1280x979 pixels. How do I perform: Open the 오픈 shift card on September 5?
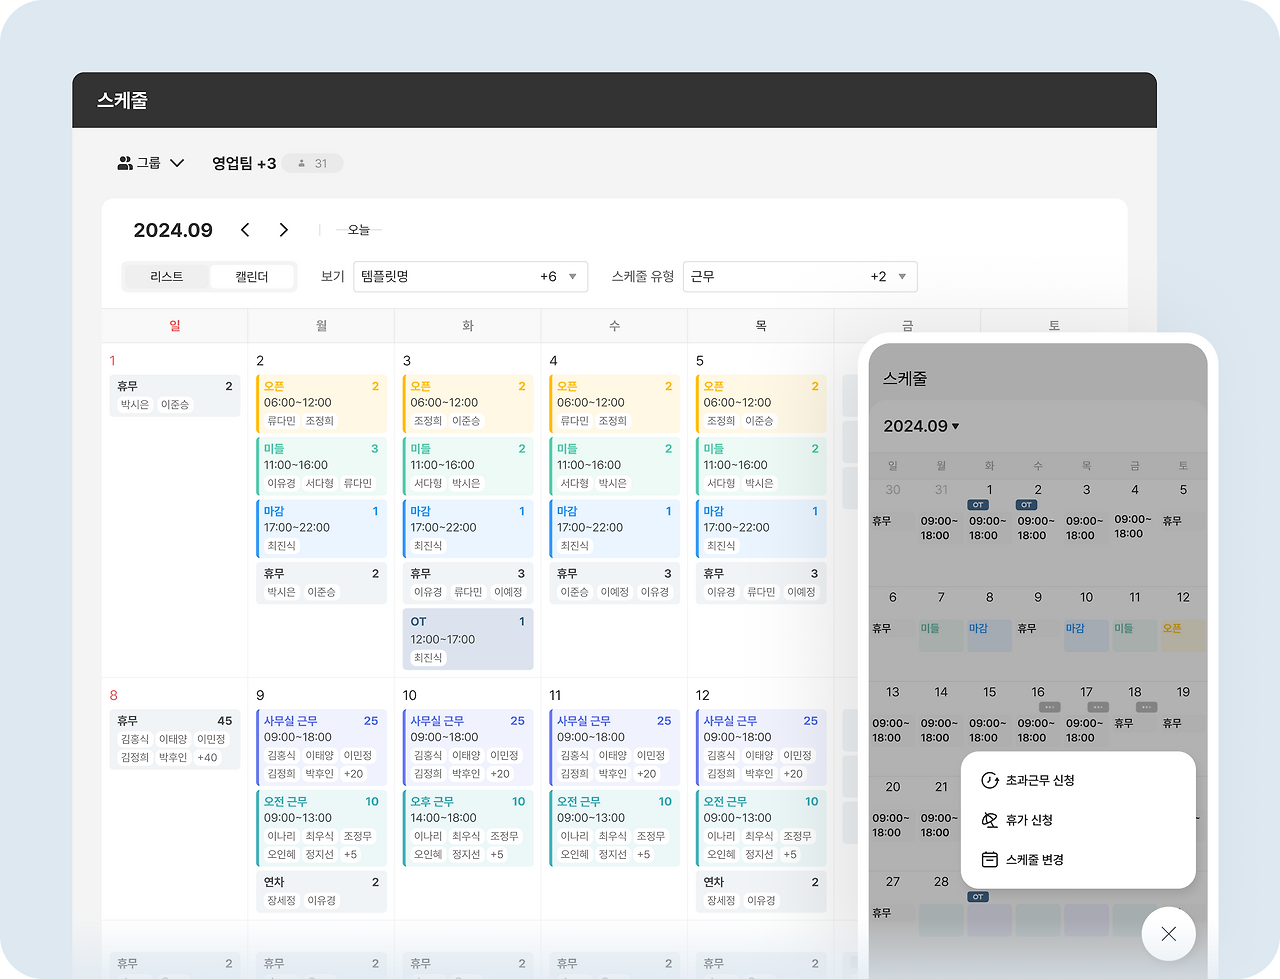pos(761,403)
